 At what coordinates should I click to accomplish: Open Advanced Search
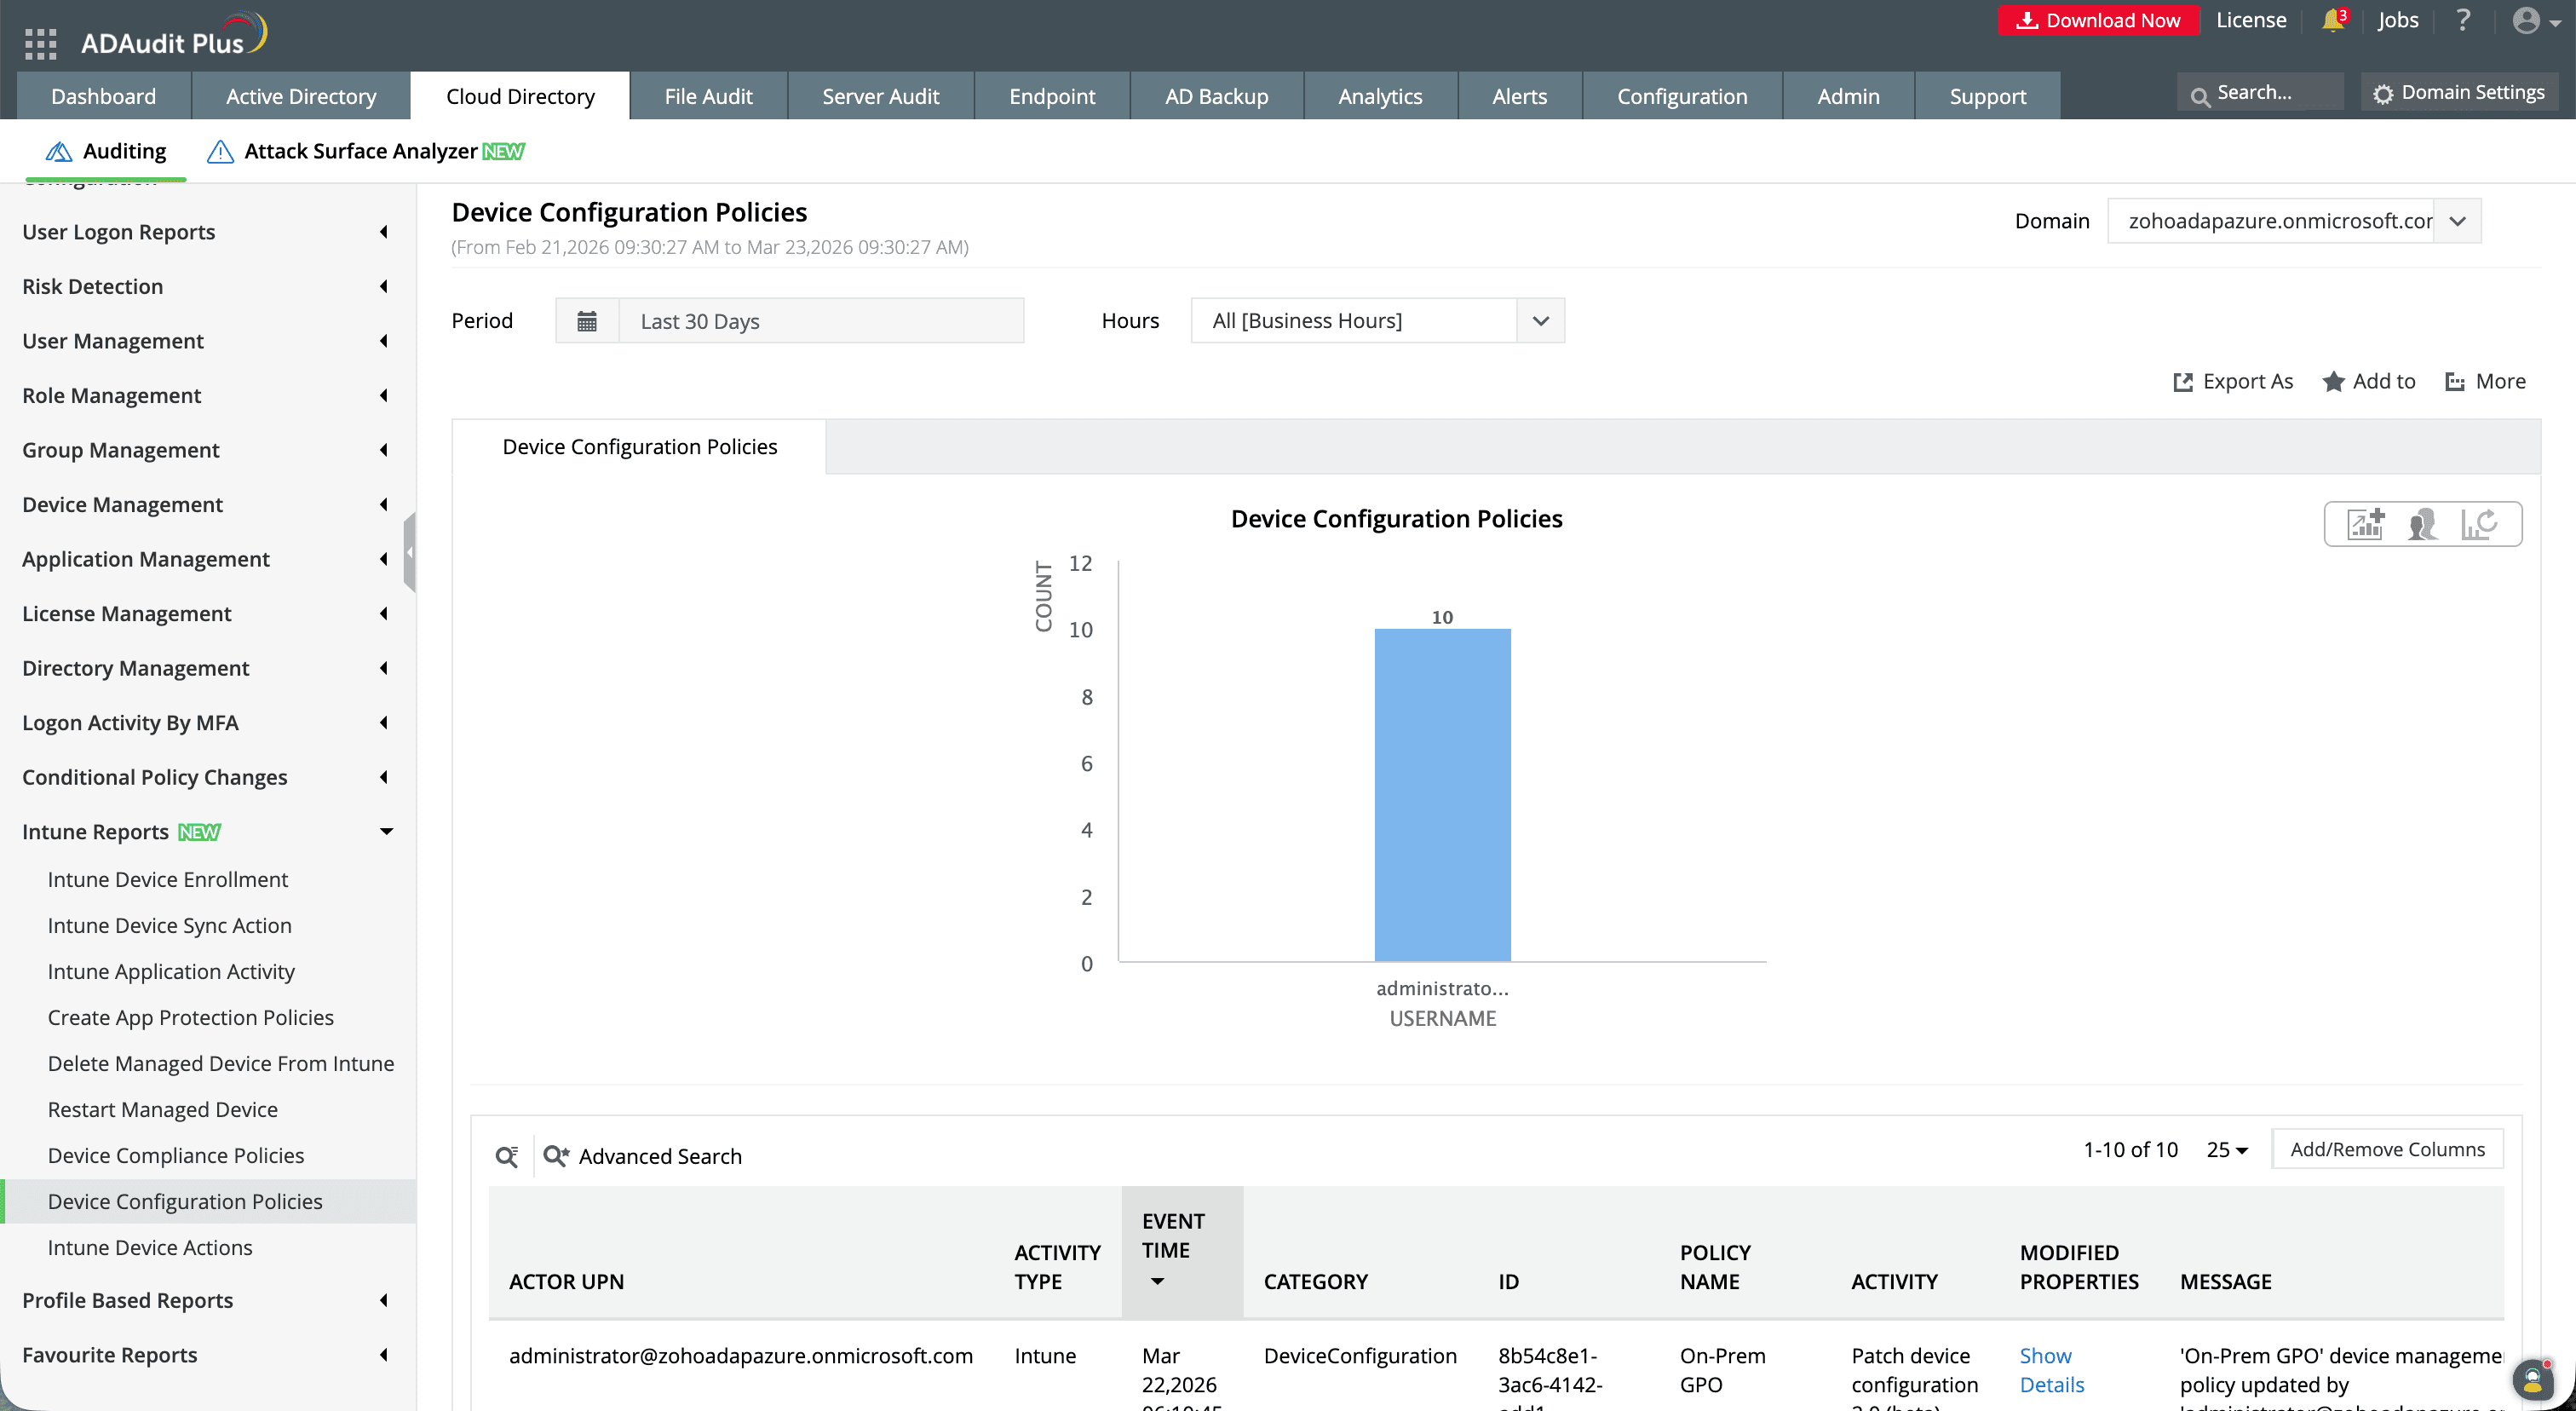[644, 1156]
